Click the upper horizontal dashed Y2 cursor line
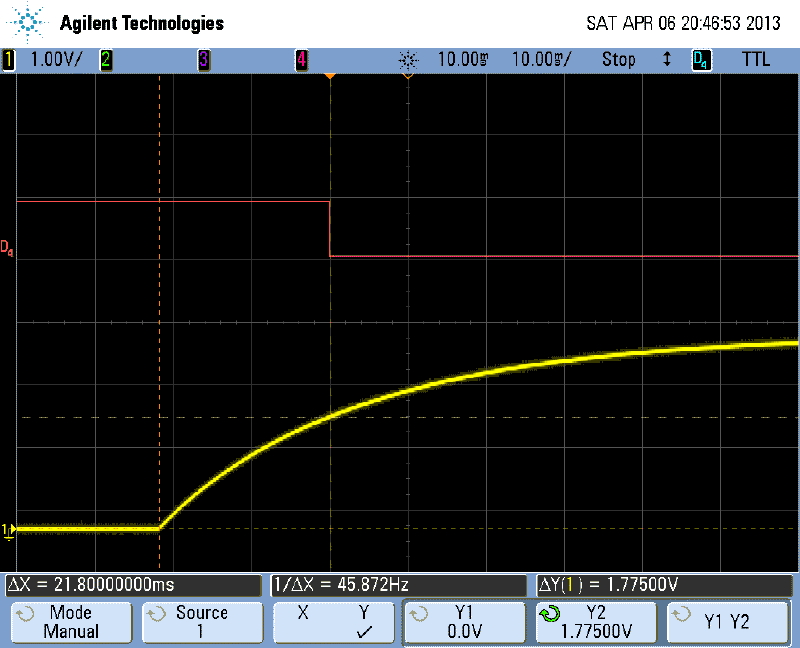The width and height of the screenshot is (800, 648). tap(408, 417)
